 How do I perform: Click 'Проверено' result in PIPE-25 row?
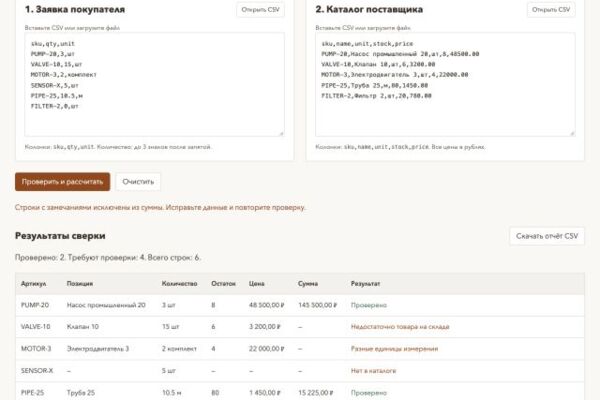(x=369, y=393)
